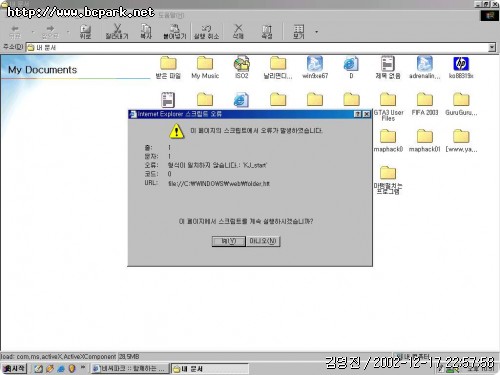Open the 도움말 (Help) menu
Screen dimensions: 500x375
pos(171,15)
